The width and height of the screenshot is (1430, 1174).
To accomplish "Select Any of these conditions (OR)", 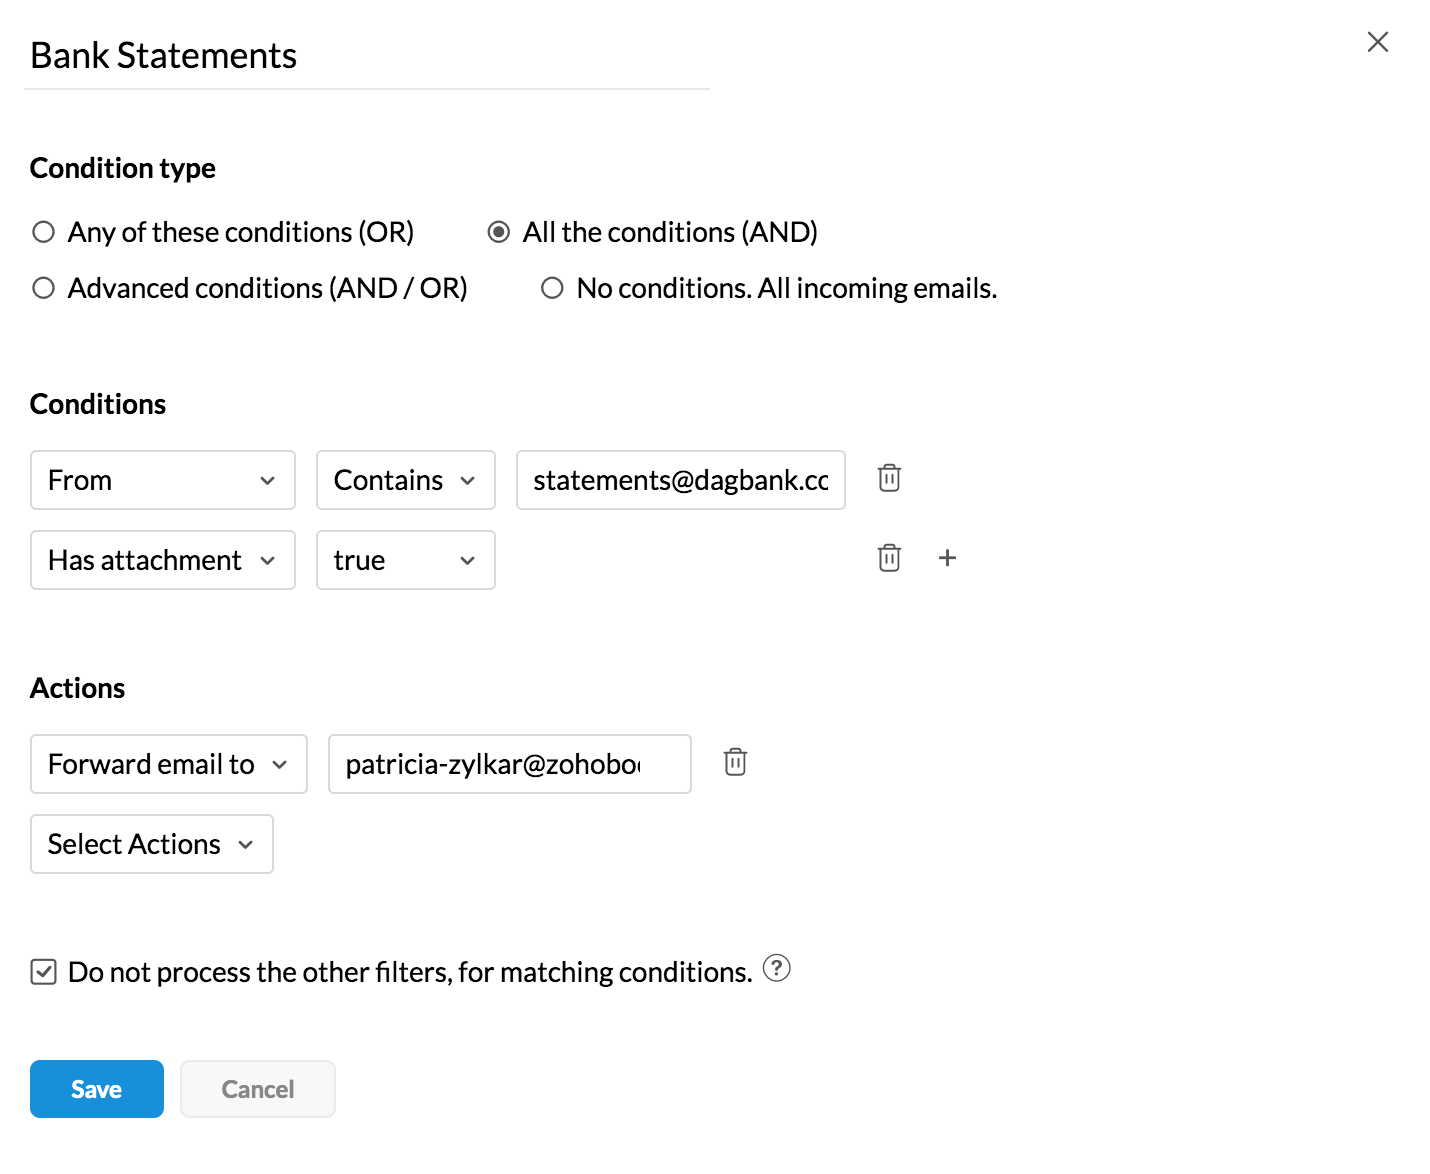I will pos(44,232).
